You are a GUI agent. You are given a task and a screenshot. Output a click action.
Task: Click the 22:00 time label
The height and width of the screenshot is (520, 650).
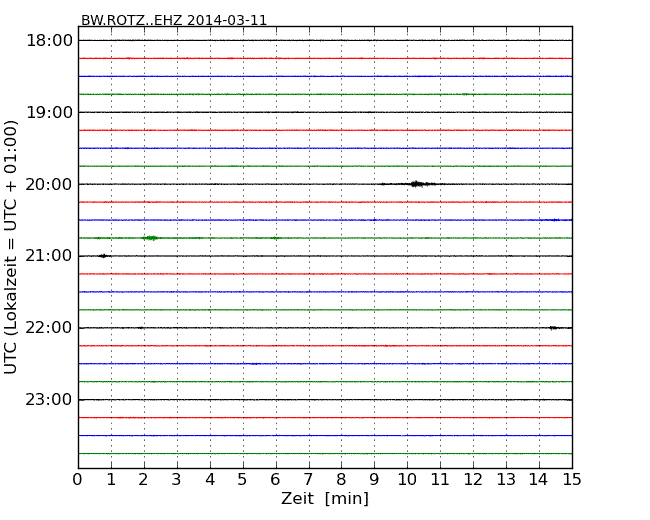(x=49, y=328)
